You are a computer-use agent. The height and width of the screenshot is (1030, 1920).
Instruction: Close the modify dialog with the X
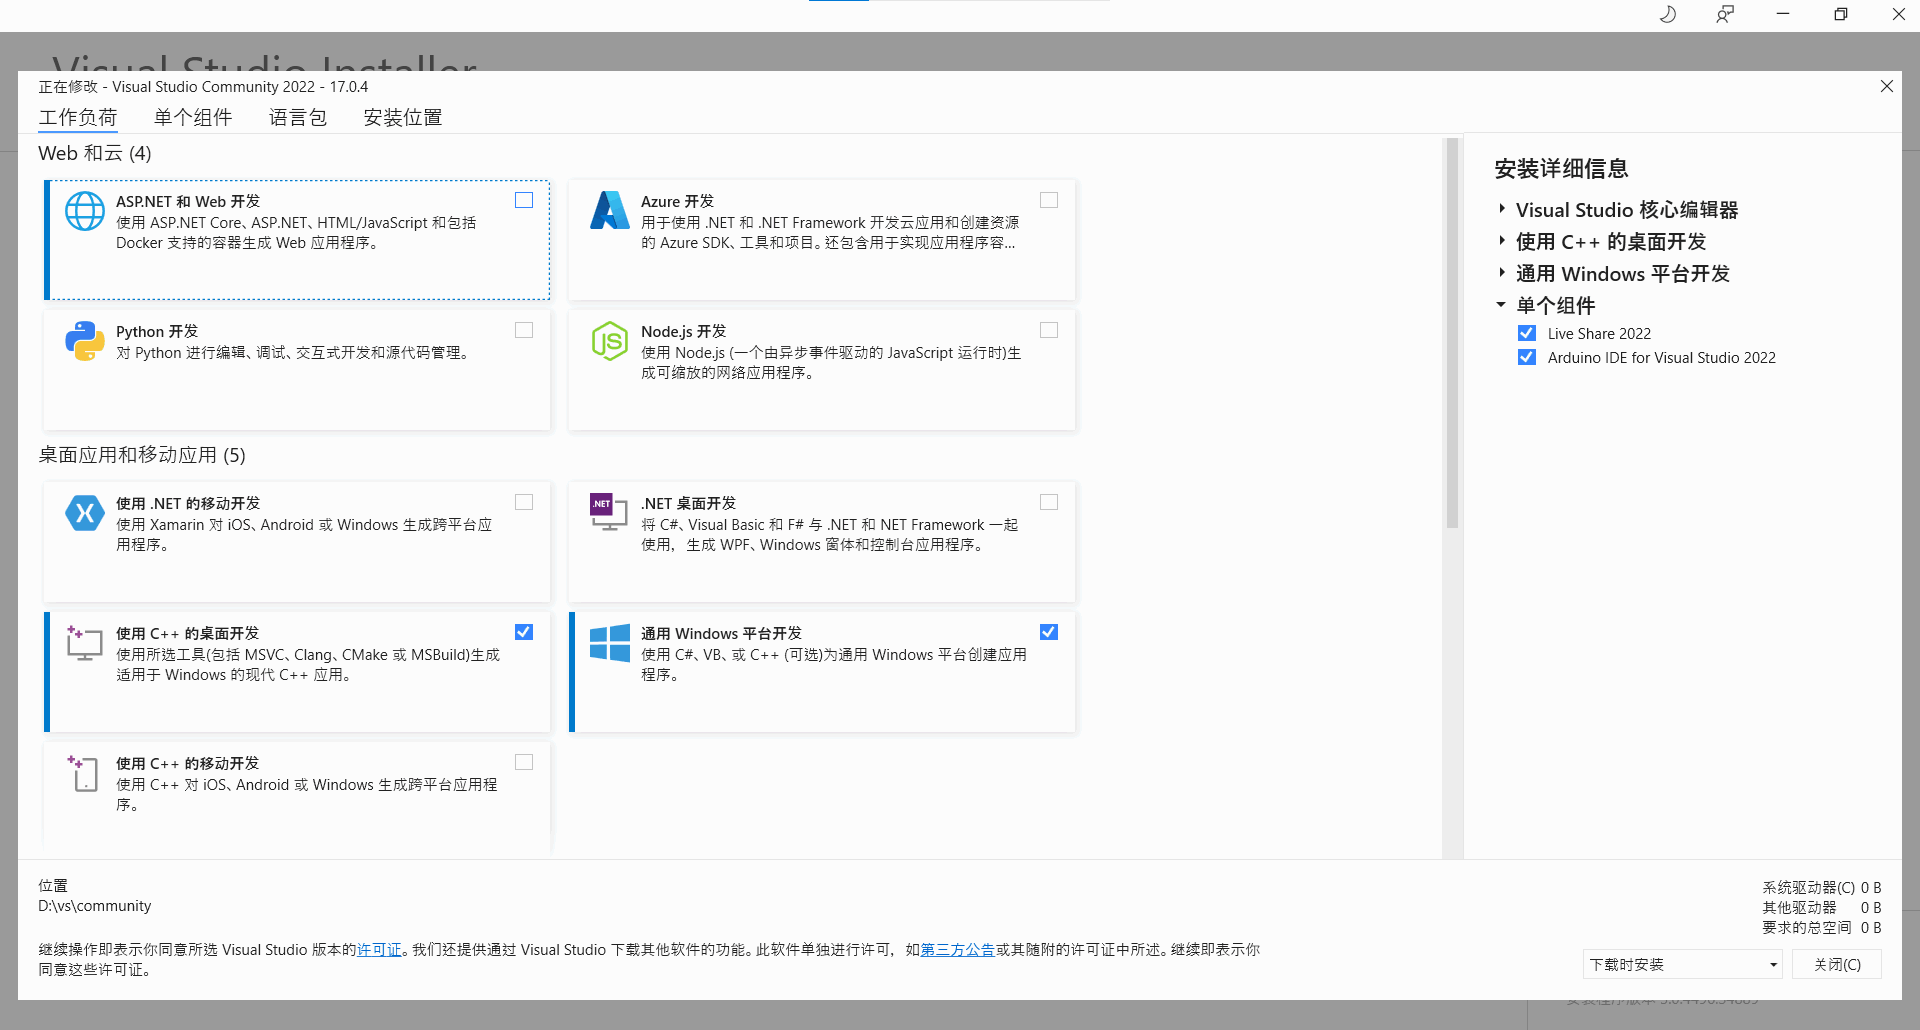[x=1887, y=86]
